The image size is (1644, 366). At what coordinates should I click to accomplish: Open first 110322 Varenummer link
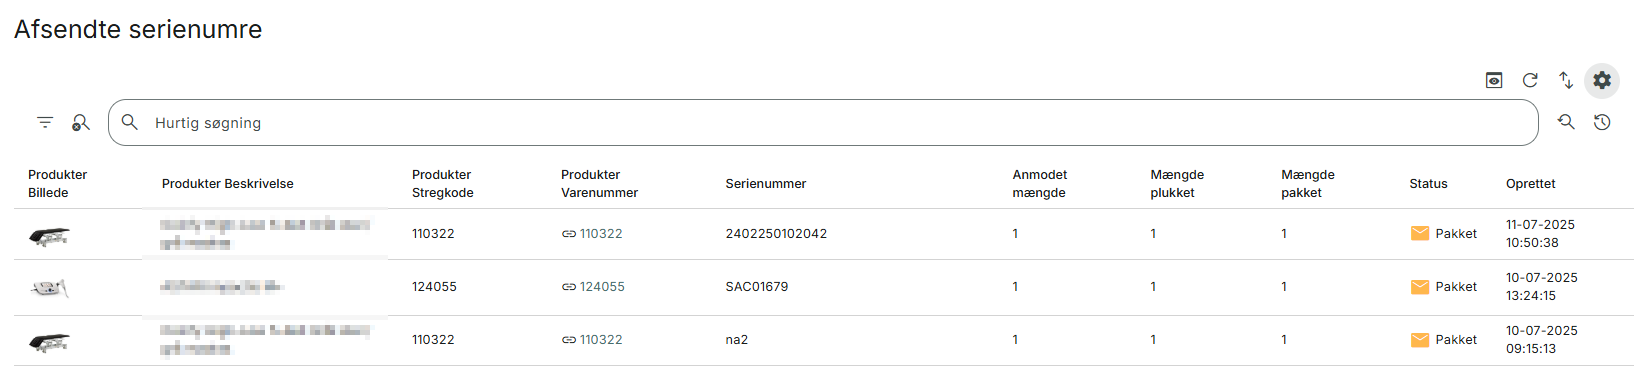[x=592, y=234]
